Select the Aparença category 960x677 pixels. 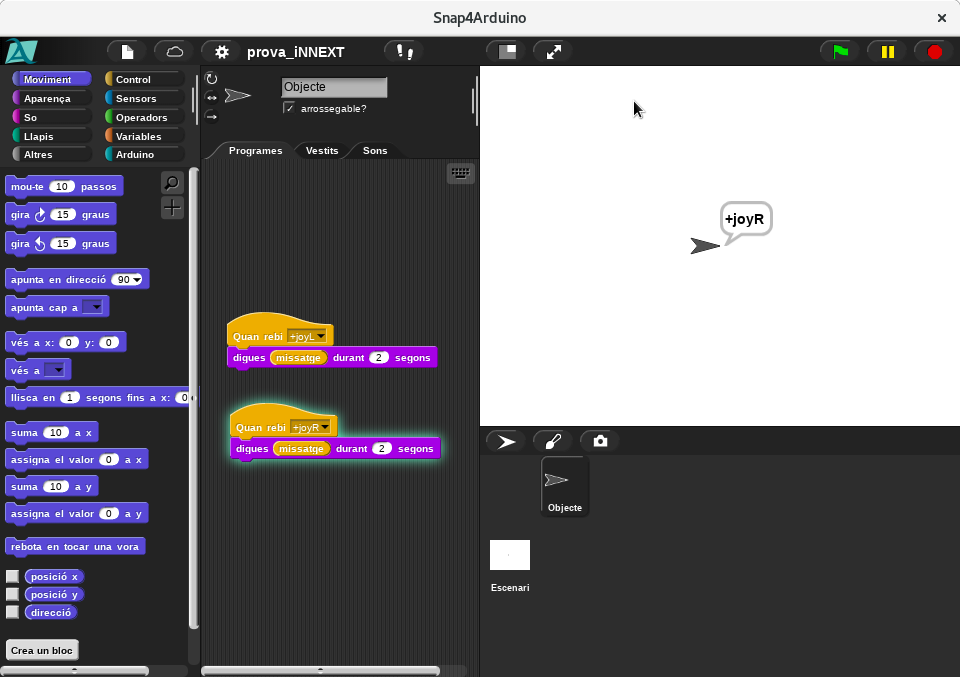pyautogui.click(x=52, y=99)
